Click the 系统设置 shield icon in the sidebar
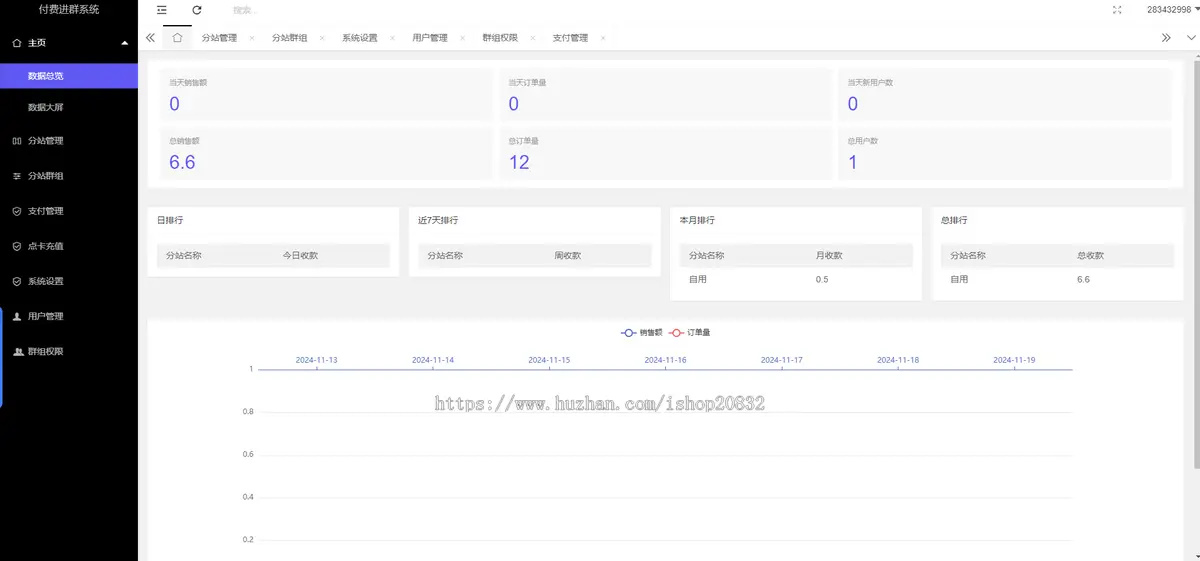 [17, 281]
